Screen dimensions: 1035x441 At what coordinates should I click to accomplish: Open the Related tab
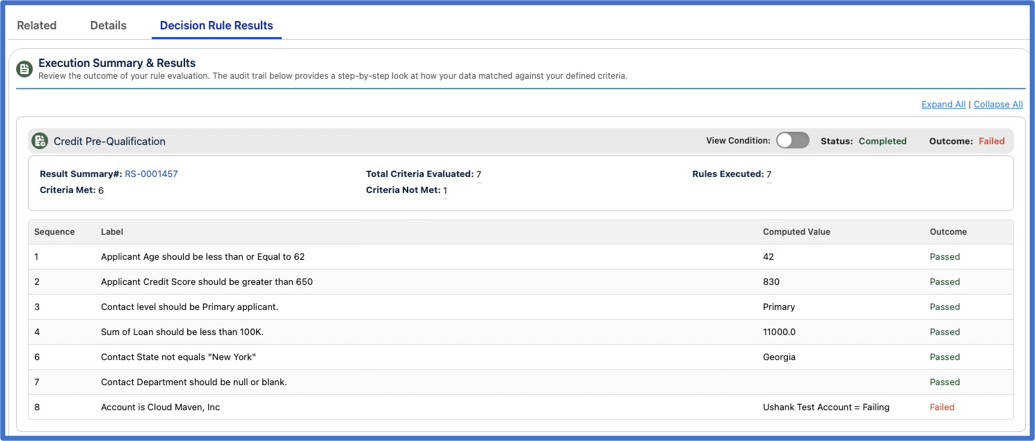pos(37,26)
